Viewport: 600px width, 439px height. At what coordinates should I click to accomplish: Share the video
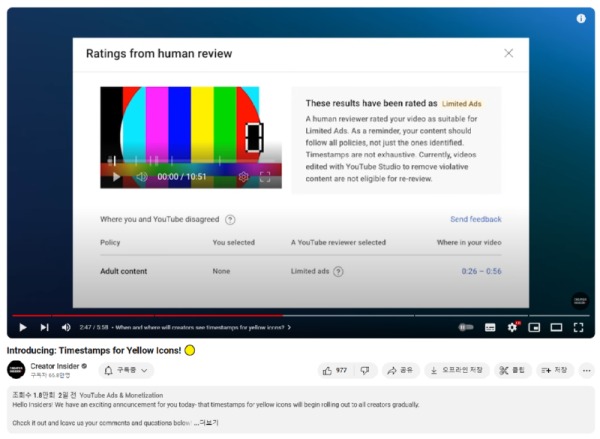click(x=400, y=370)
